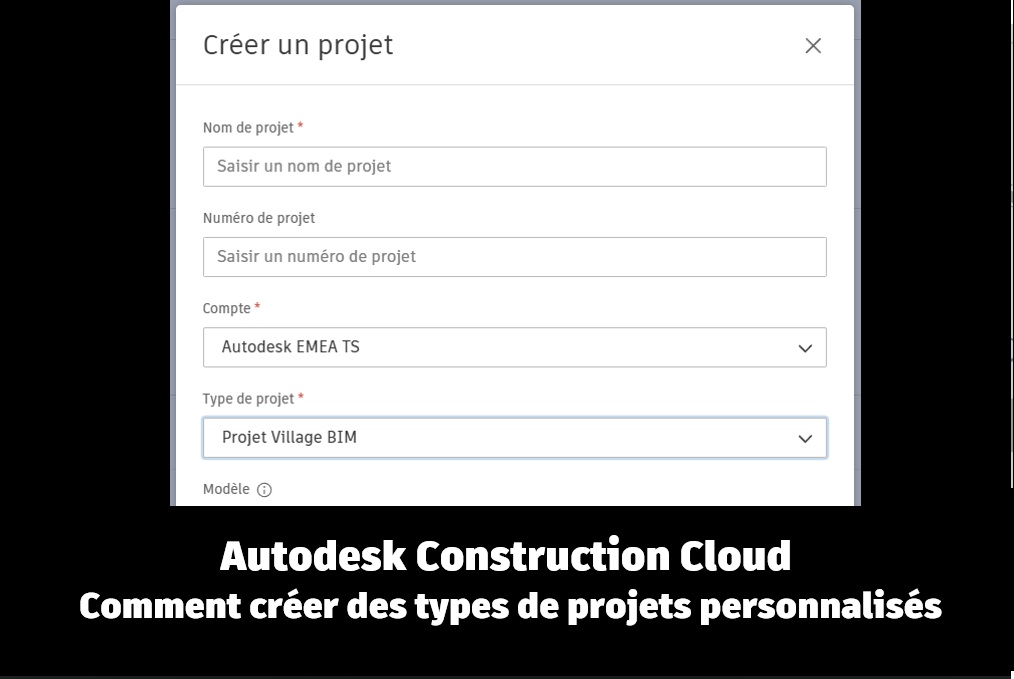This screenshot has width=1014, height=679.
Task: Click the Compte field label
Action: click(226, 307)
